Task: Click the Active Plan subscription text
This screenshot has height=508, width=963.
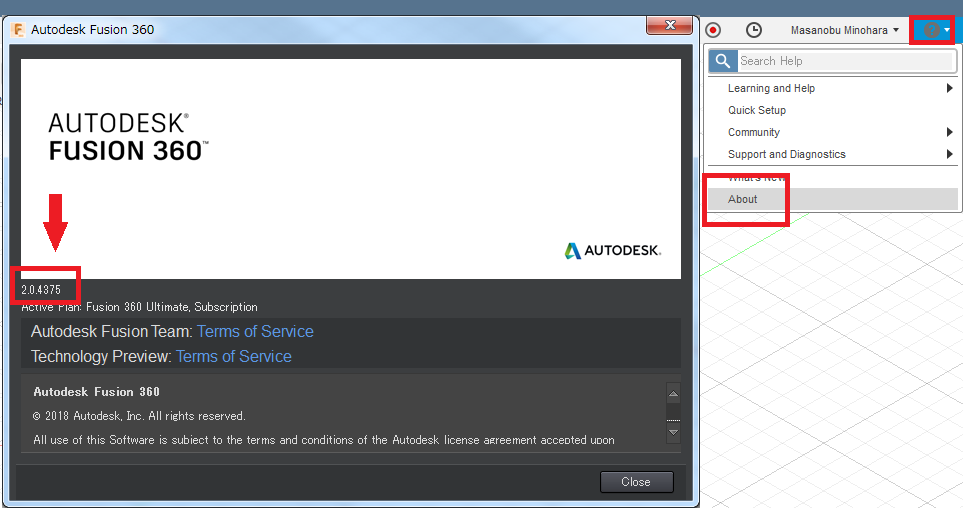Action: point(139,307)
